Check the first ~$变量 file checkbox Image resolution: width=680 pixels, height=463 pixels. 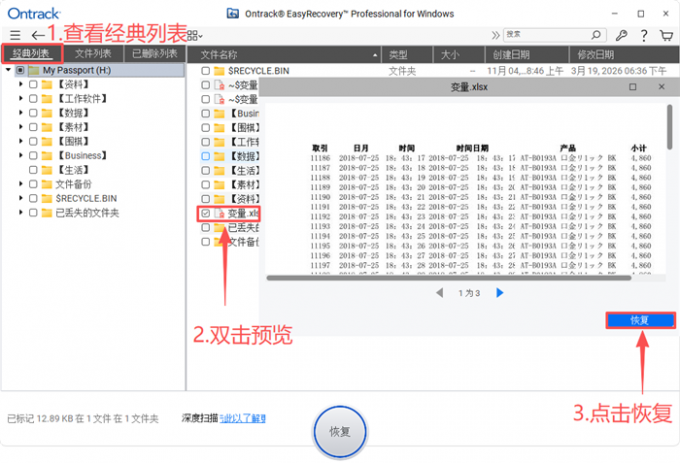coord(206,85)
